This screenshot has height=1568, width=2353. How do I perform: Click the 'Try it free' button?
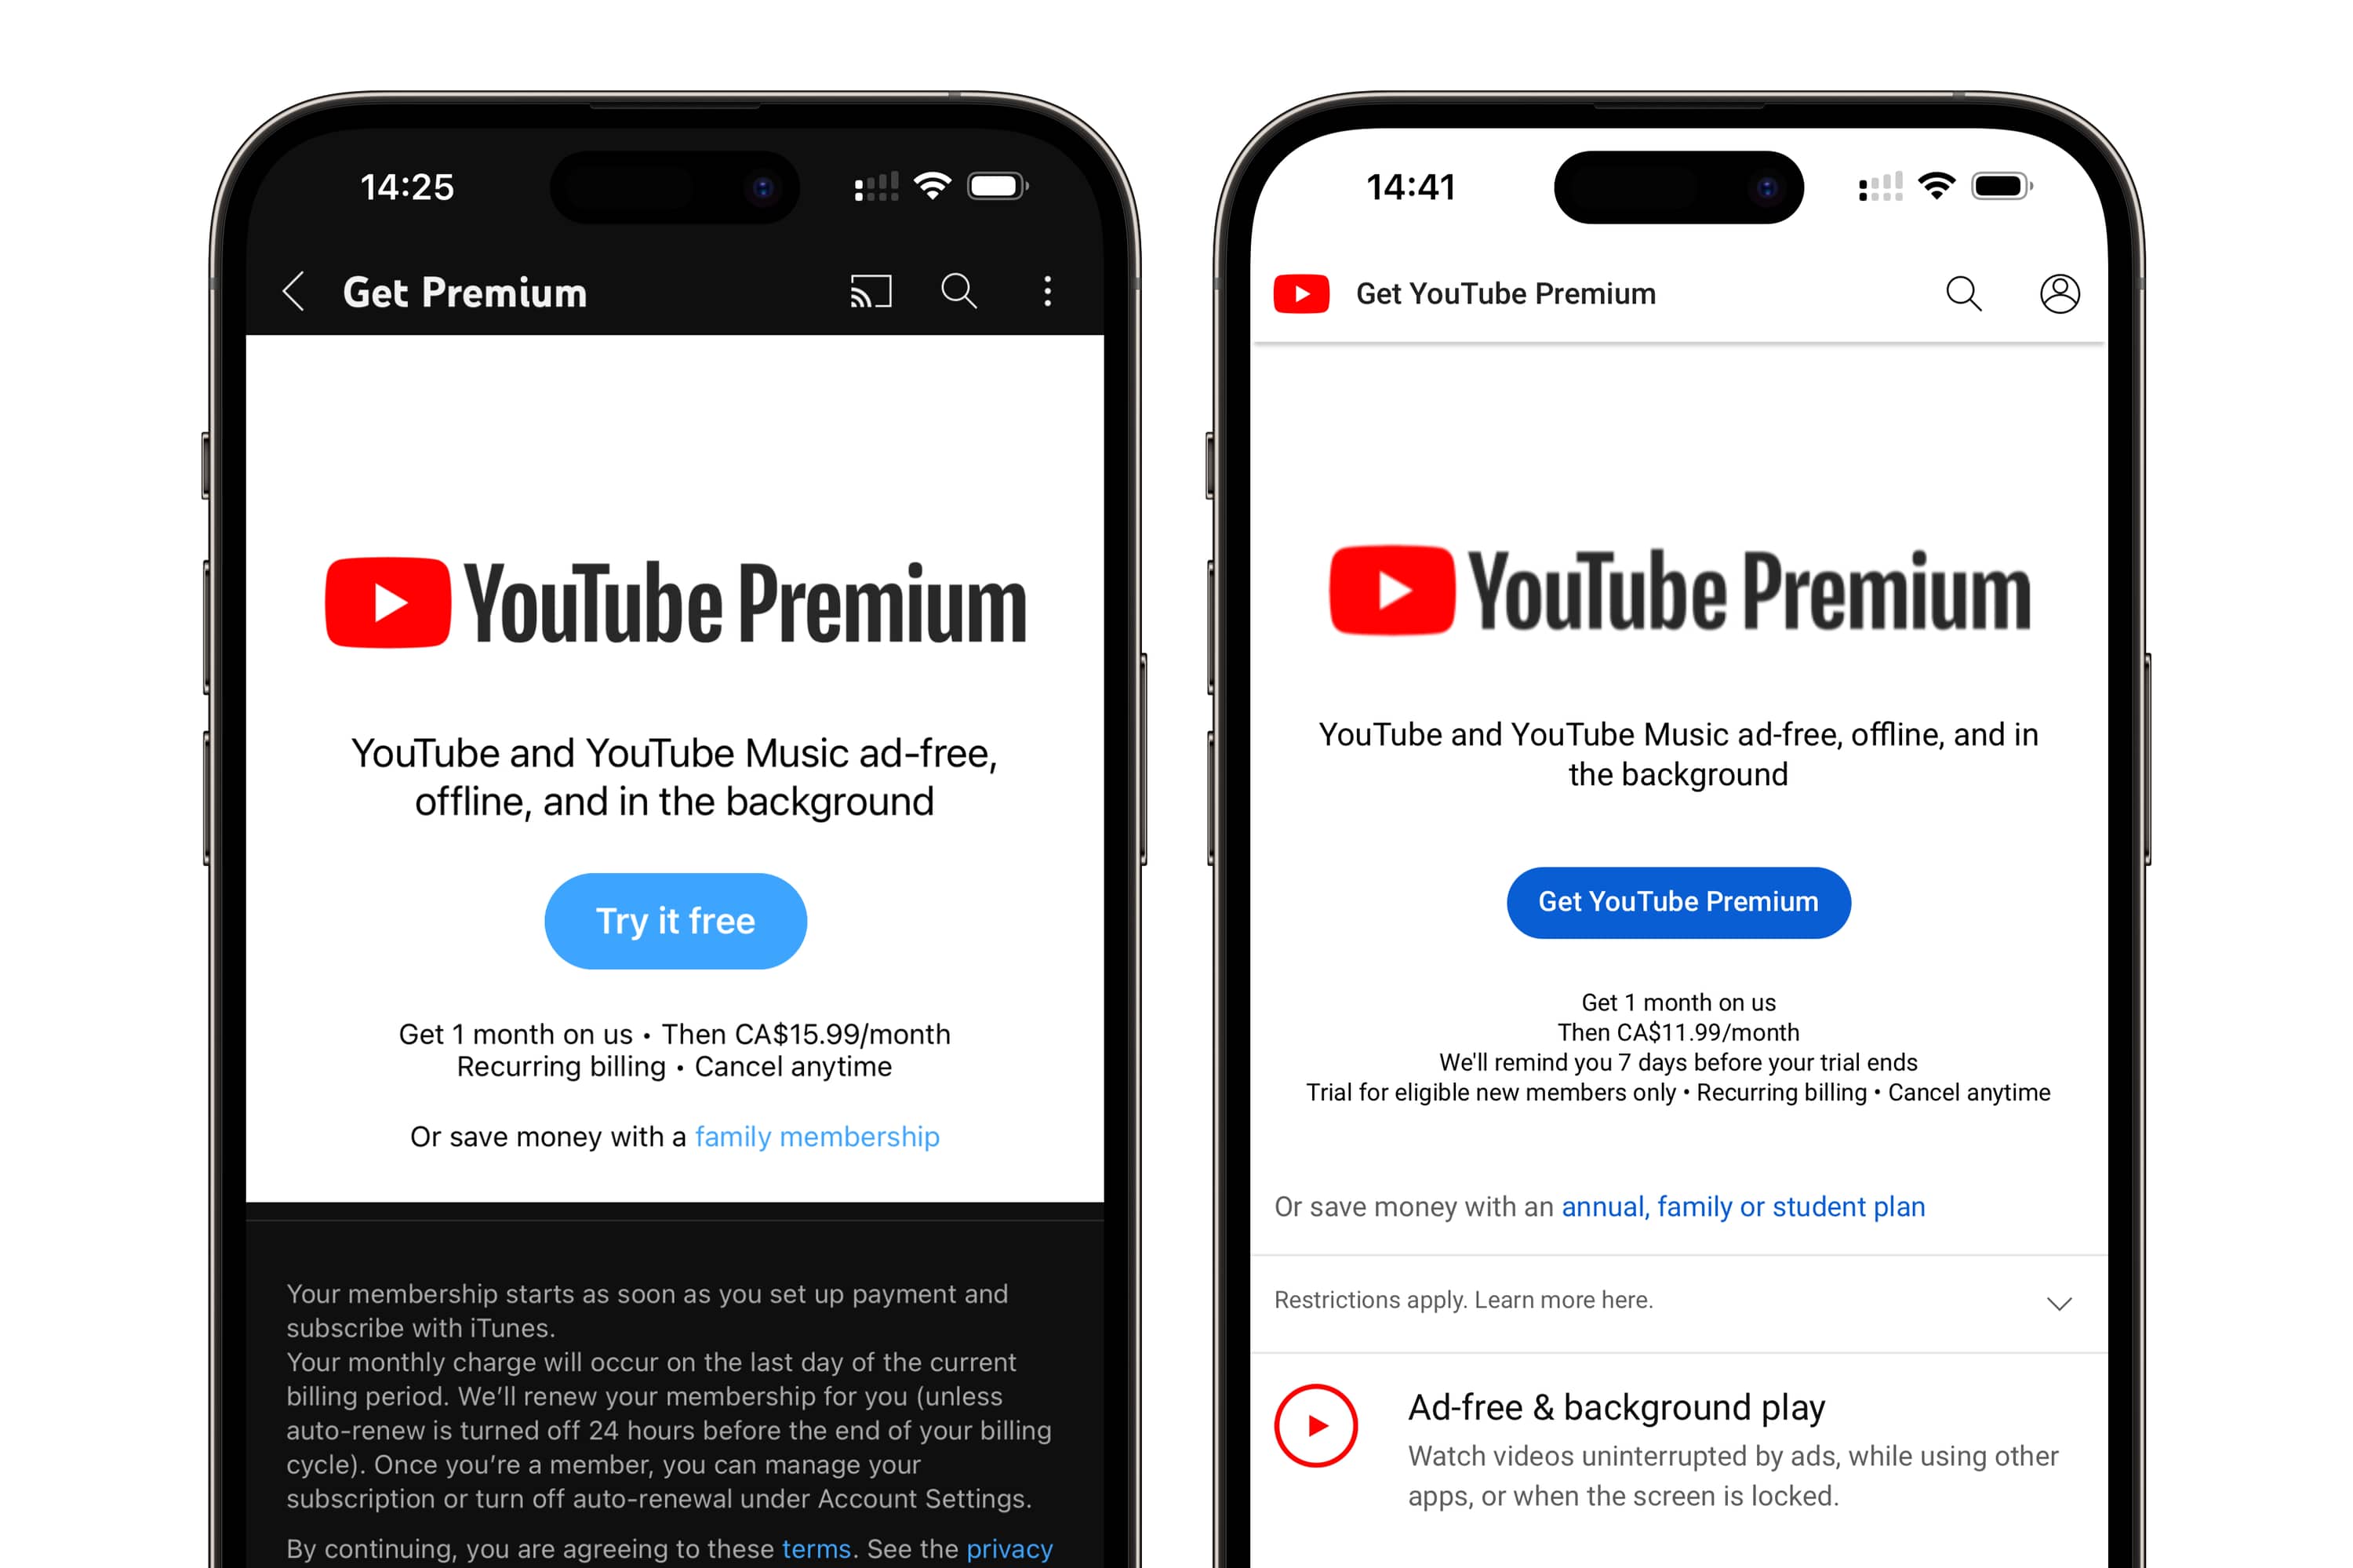[674, 919]
